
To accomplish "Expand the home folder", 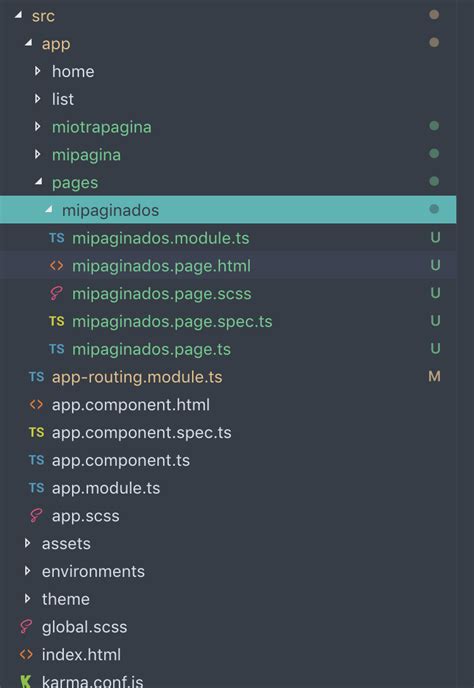I will coord(37,71).
